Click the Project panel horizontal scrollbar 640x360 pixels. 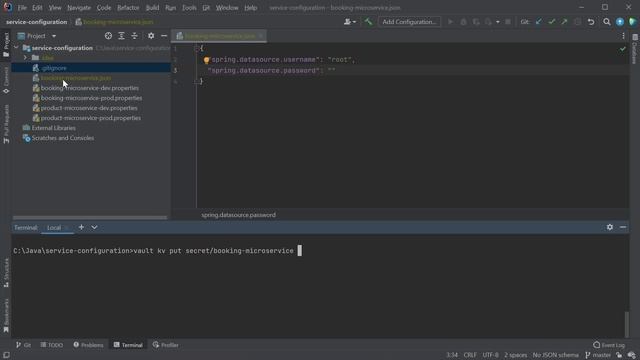pyautogui.click(x=90, y=218)
